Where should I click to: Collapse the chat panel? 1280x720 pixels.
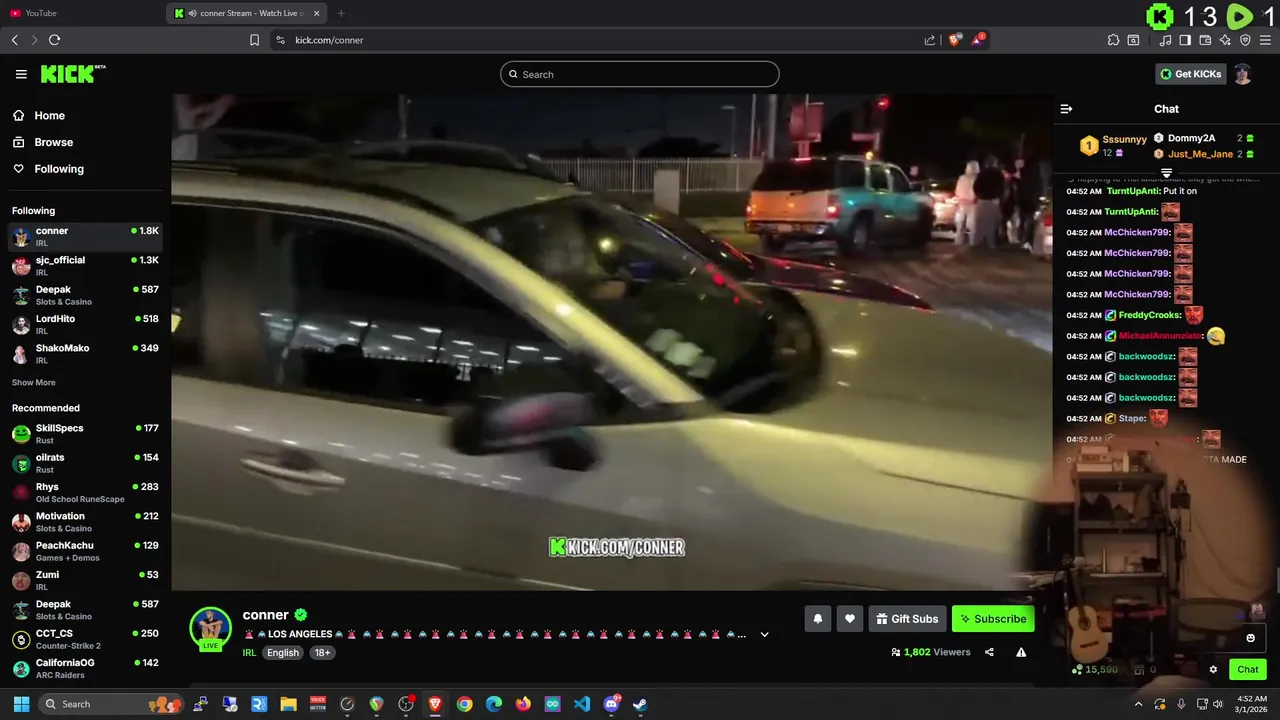pos(1066,109)
